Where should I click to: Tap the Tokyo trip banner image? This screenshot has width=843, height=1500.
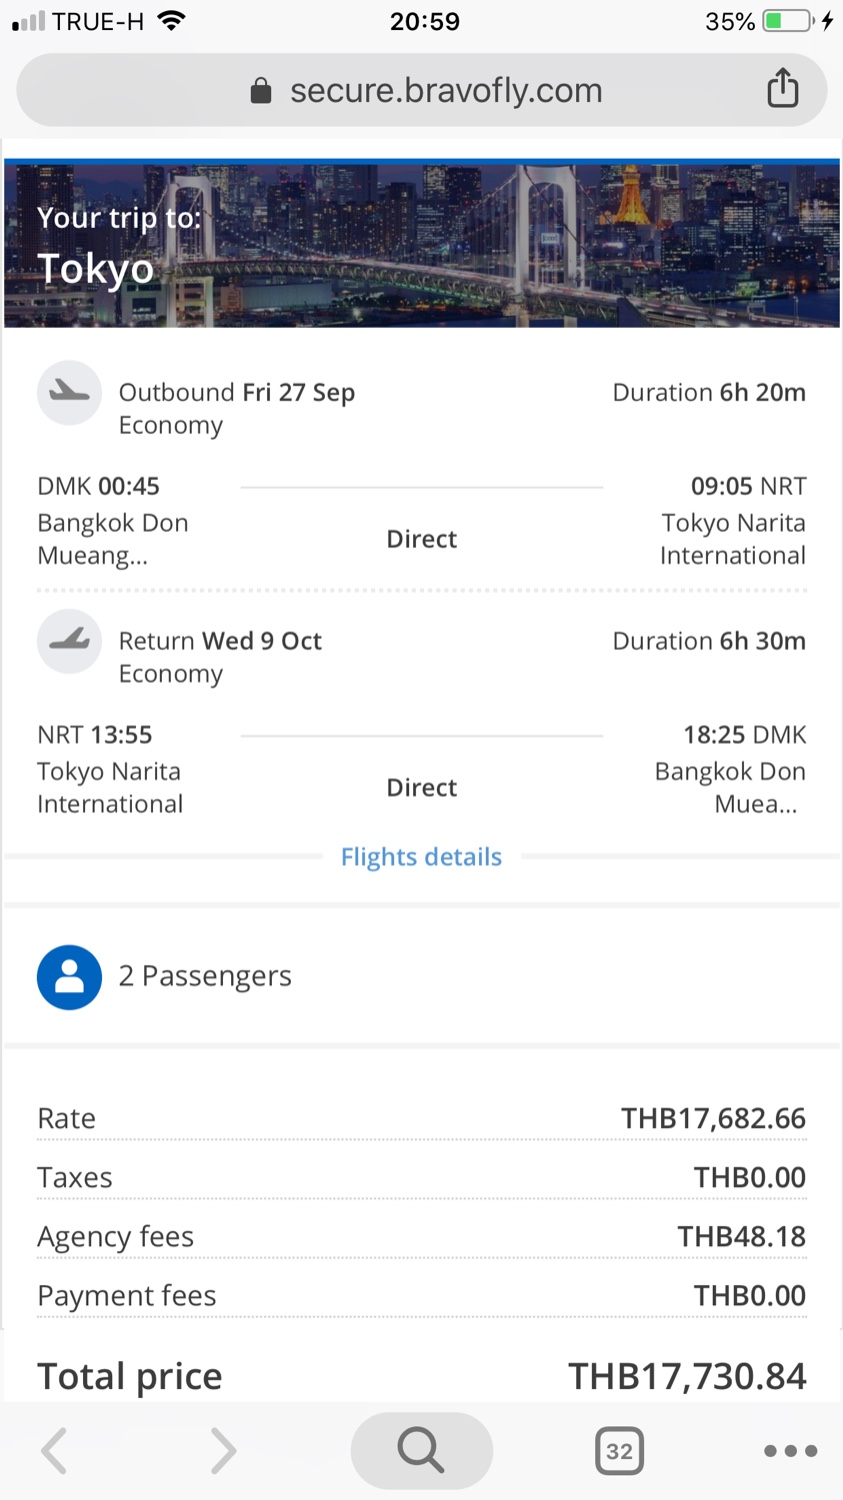pos(421,245)
